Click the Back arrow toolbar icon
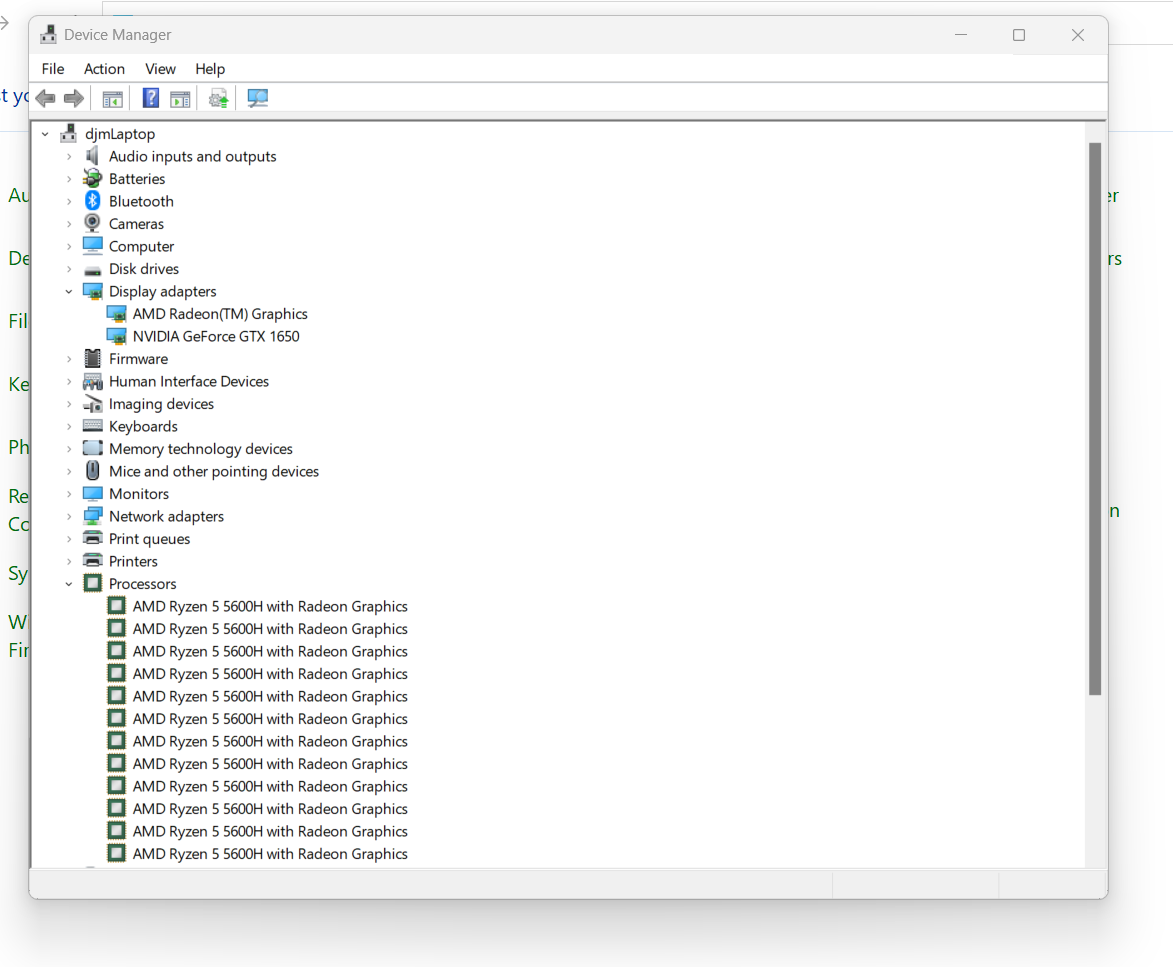1173x967 pixels. coord(46,98)
